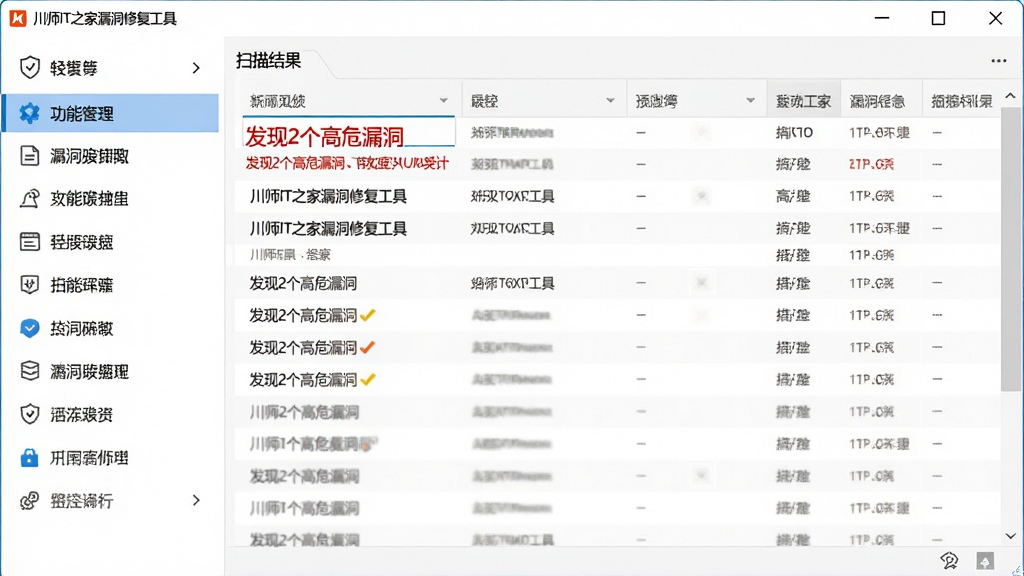
Task: Open the blue padlock sidebar entry
Action: [29, 457]
